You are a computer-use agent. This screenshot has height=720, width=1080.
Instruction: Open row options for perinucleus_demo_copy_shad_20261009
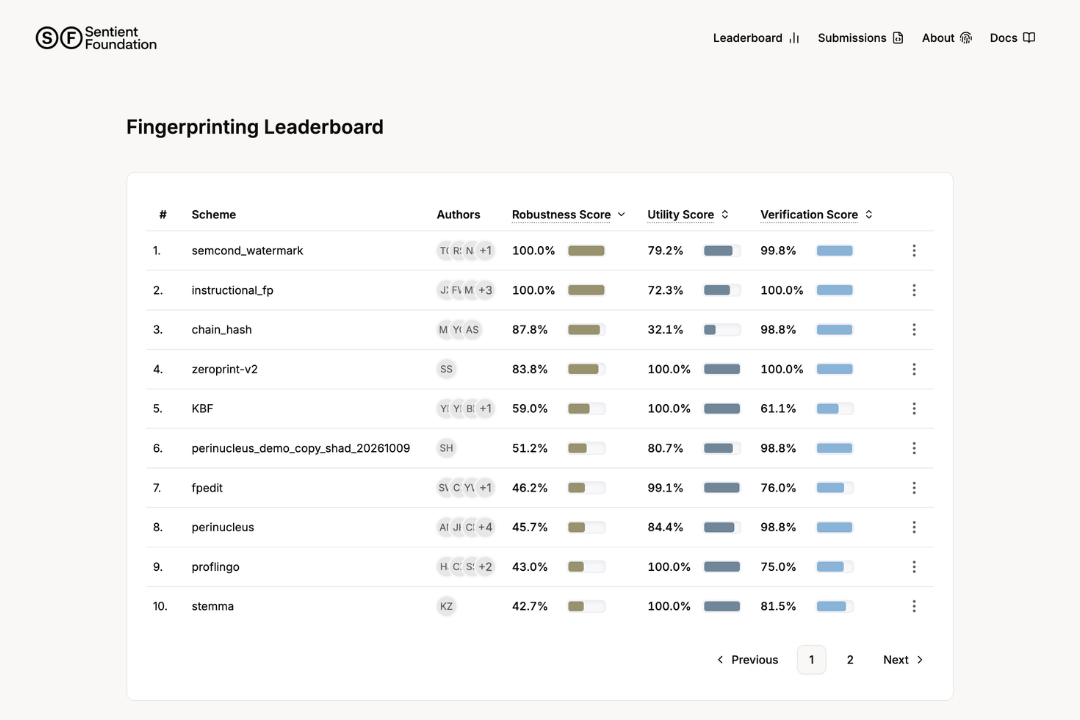click(x=914, y=449)
